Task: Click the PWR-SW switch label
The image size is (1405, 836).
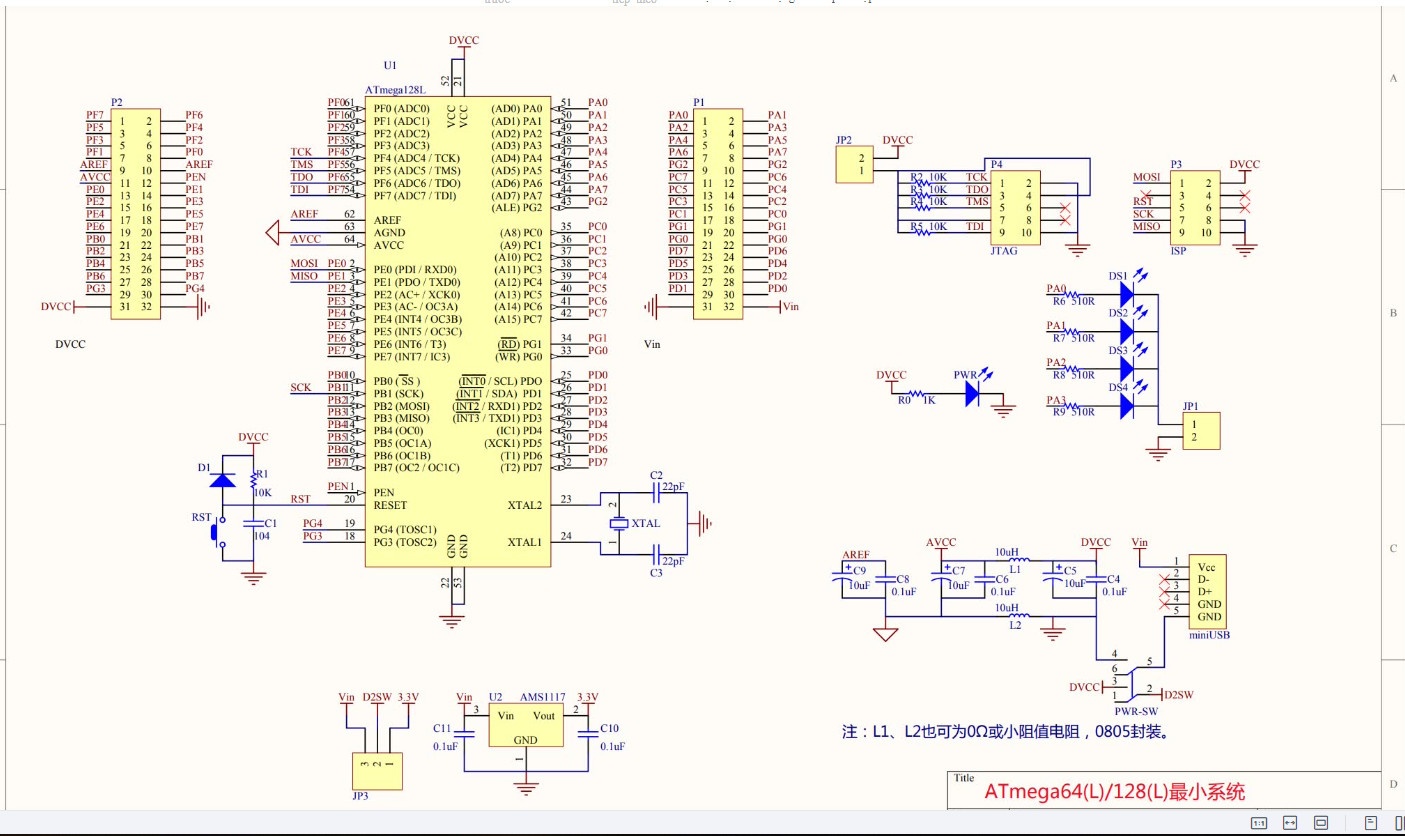Action: [x=1135, y=711]
